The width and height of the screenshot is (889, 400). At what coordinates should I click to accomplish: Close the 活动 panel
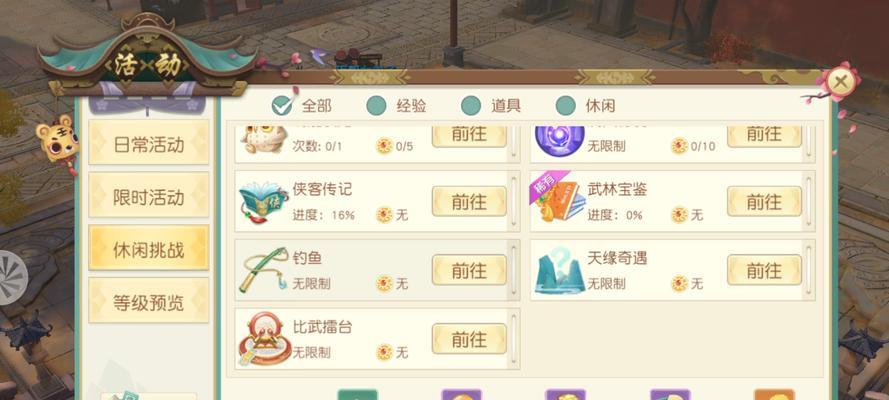click(841, 83)
